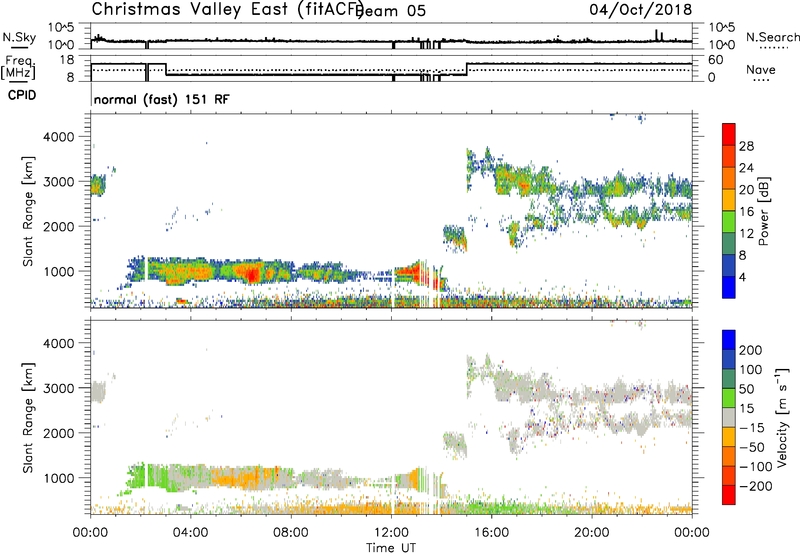This screenshot has width=800, height=554.
Task: Click the '12' label on Power scale
Action: (x=746, y=234)
